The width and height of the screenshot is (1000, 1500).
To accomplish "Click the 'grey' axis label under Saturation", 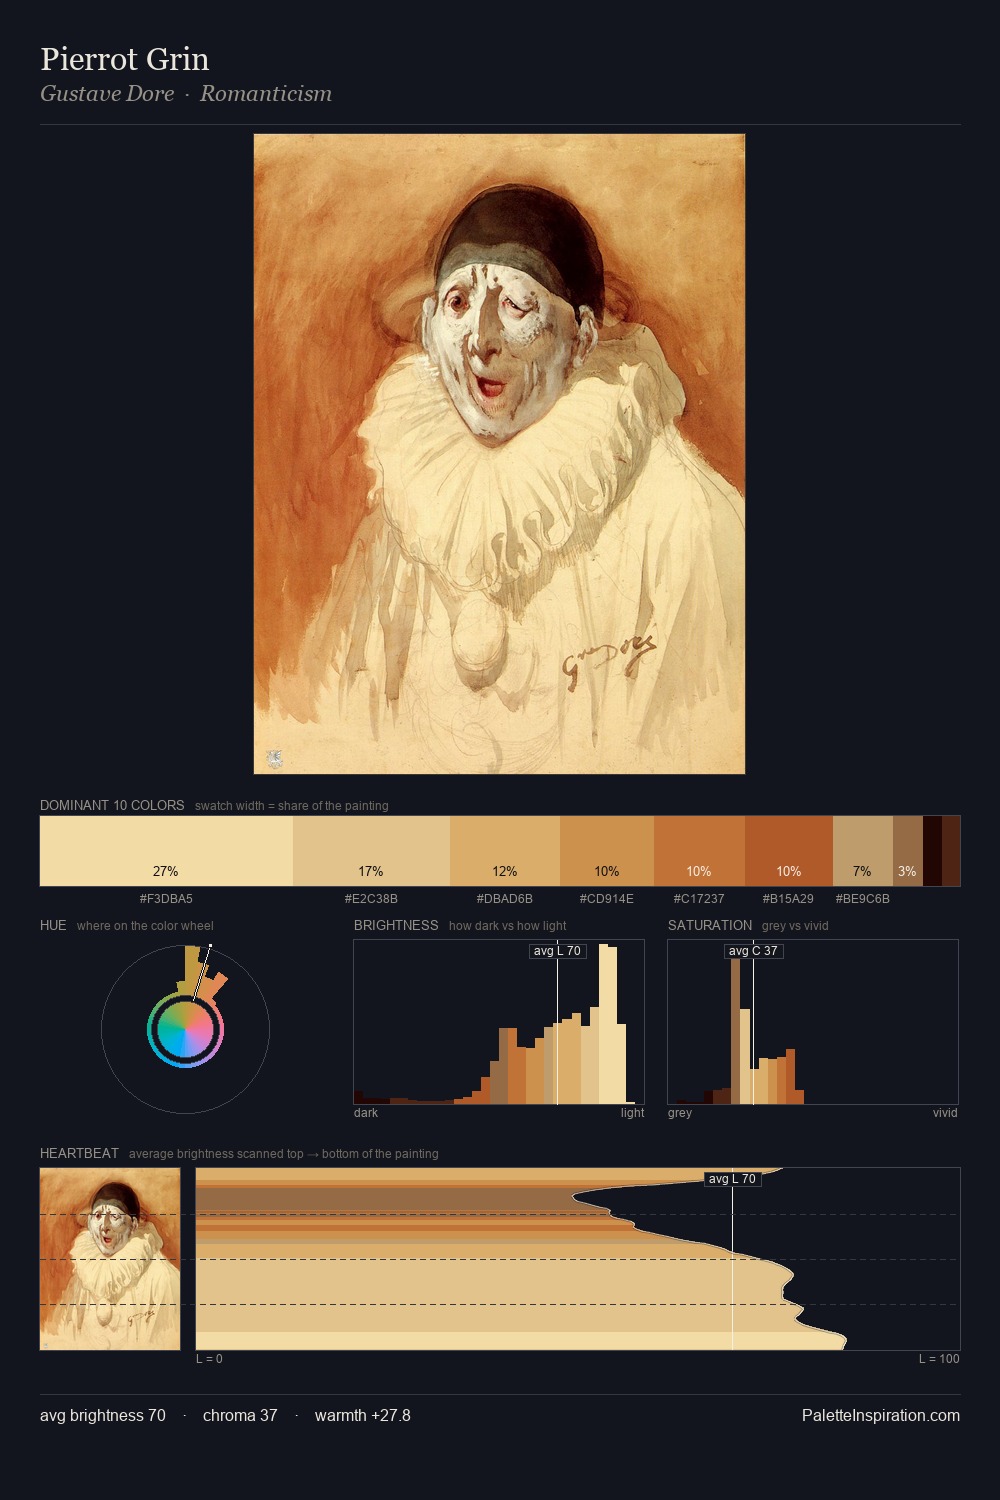I will click(x=680, y=1112).
